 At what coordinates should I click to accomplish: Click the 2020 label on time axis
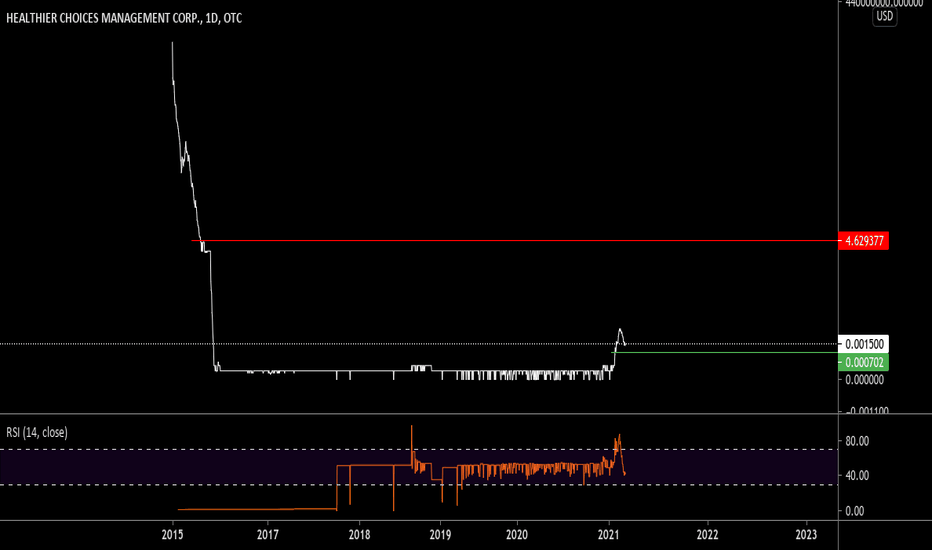point(517,535)
